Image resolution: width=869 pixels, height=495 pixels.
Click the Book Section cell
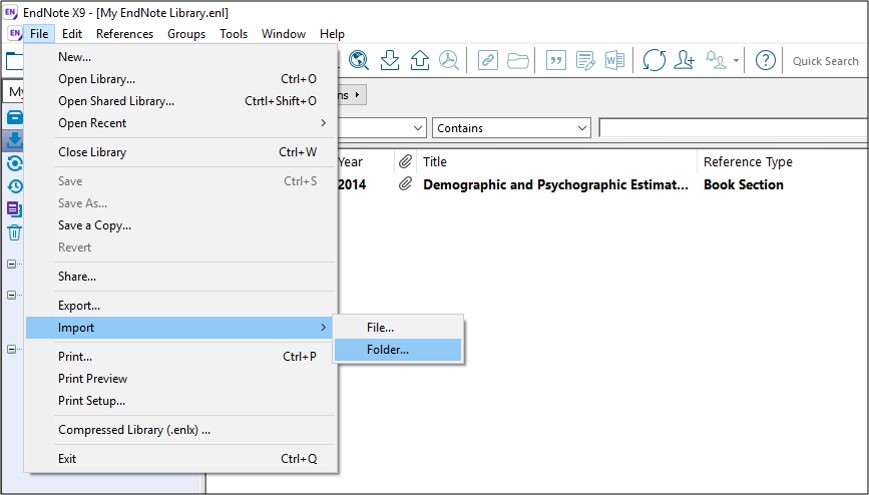[743, 185]
